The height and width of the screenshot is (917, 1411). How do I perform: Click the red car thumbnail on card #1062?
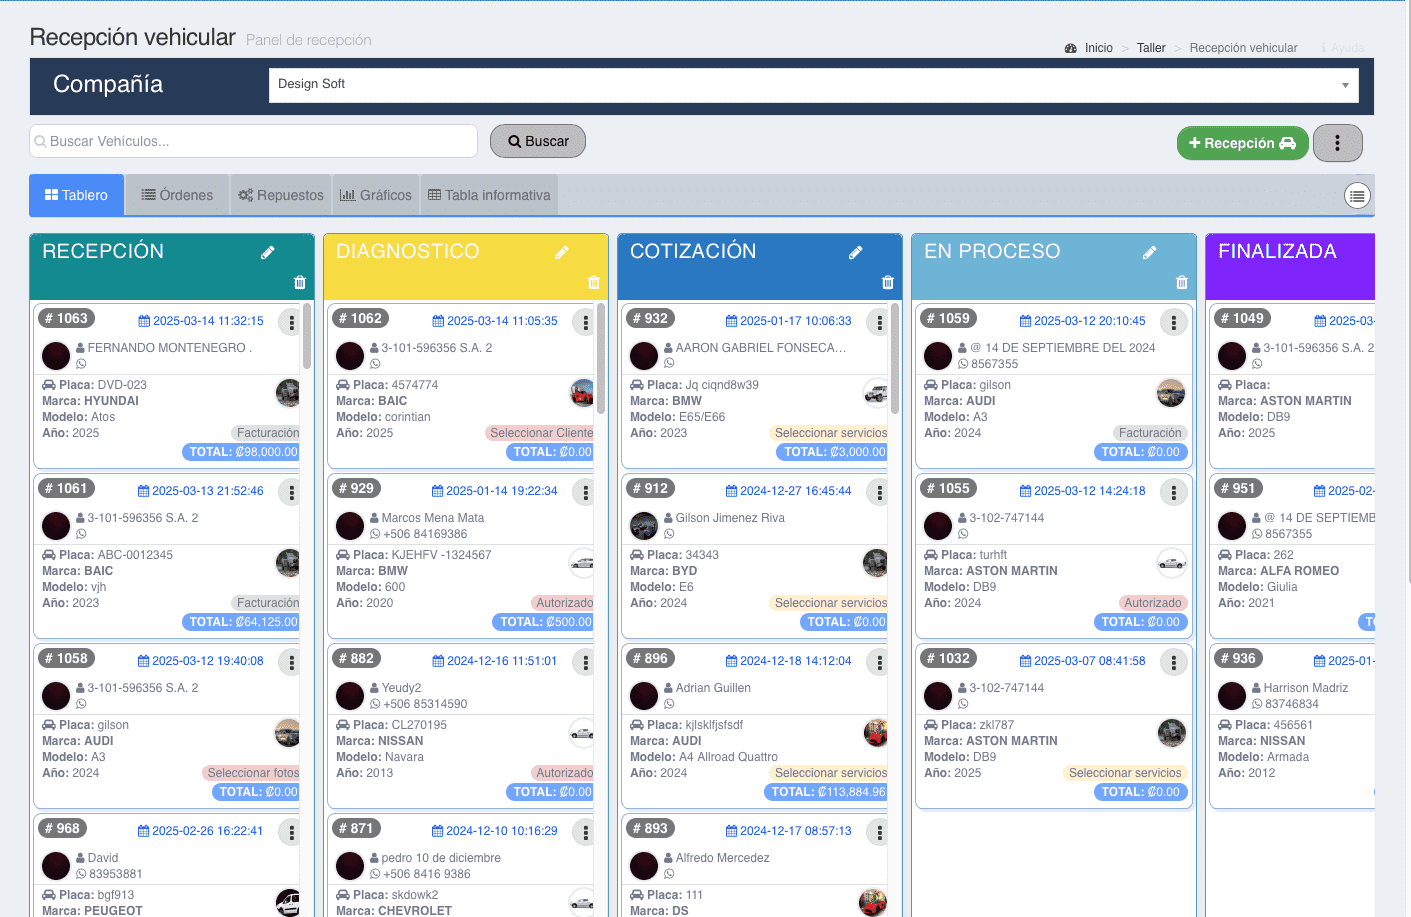(x=581, y=392)
